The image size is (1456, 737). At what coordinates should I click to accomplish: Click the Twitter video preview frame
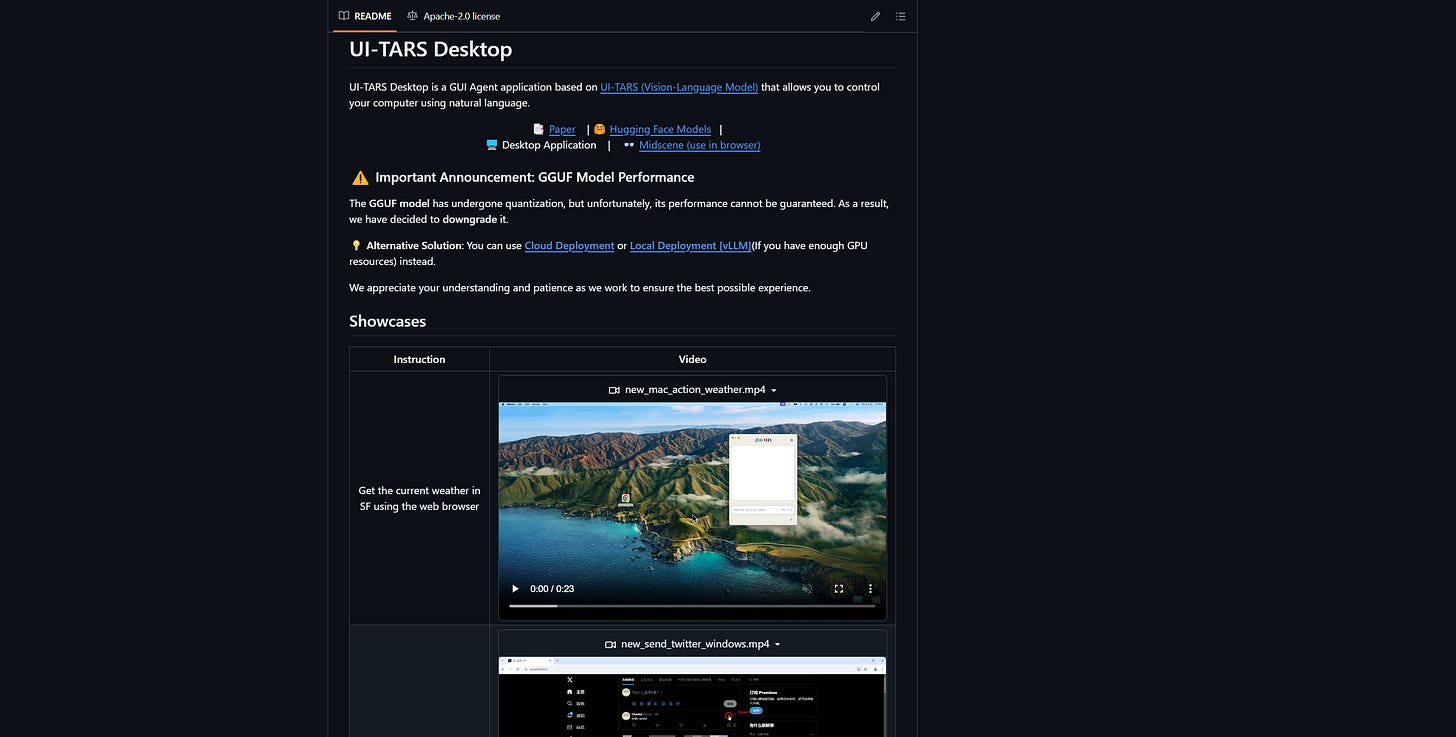(692, 697)
